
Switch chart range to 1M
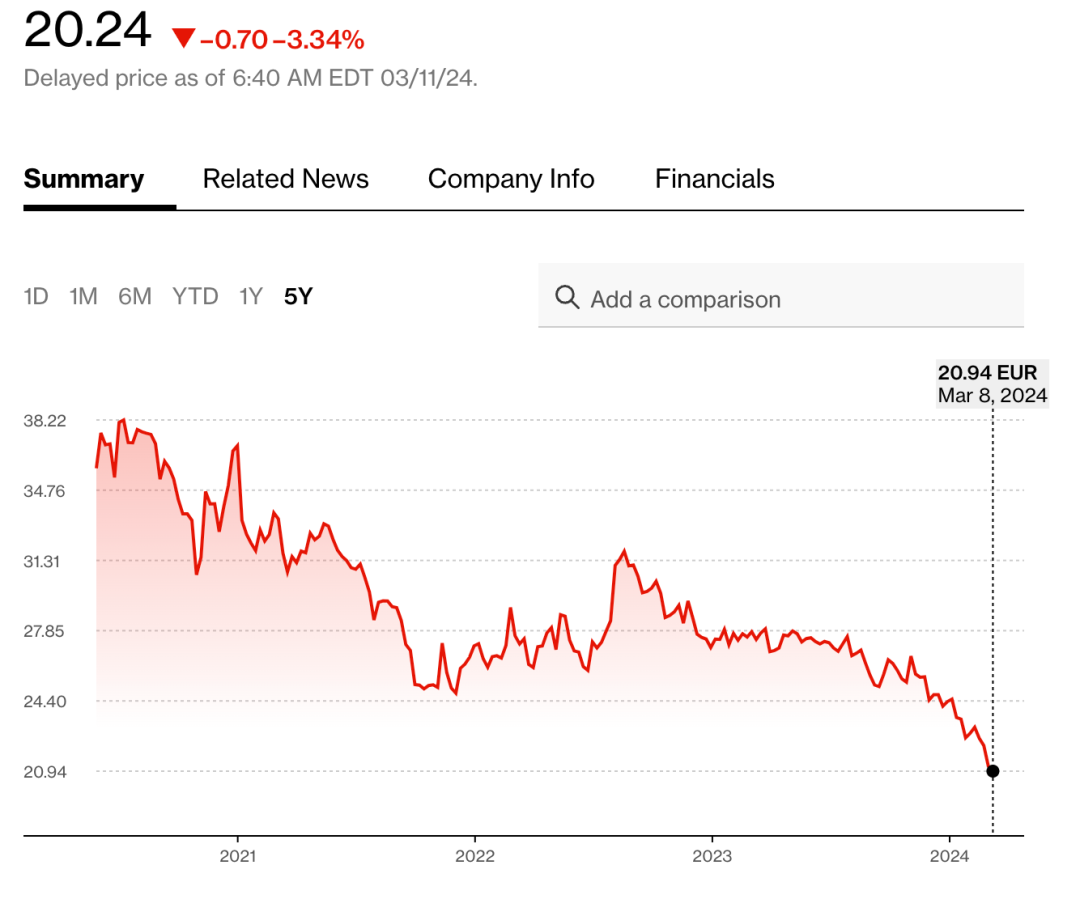point(83,296)
